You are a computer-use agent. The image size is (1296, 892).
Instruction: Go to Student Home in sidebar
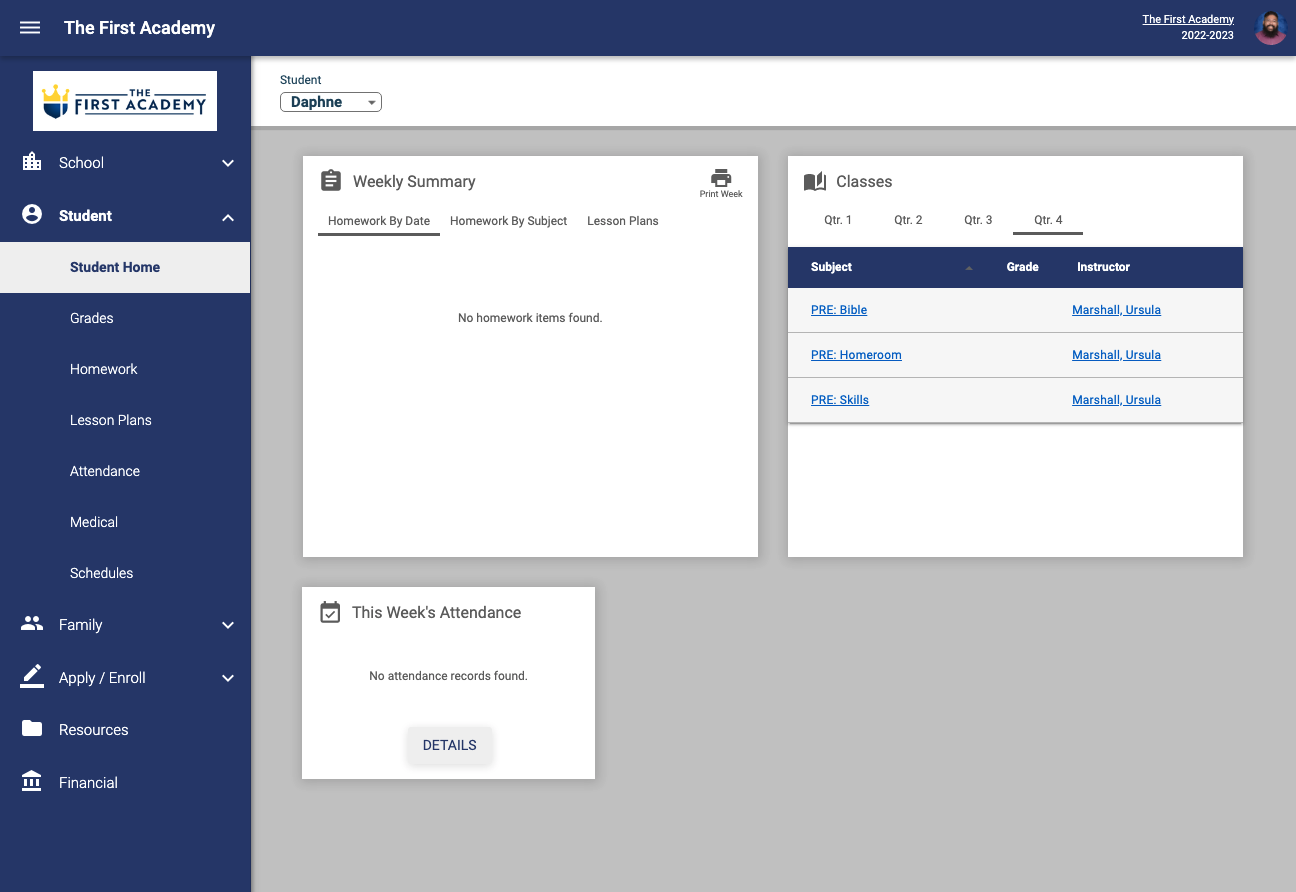pos(125,267)
